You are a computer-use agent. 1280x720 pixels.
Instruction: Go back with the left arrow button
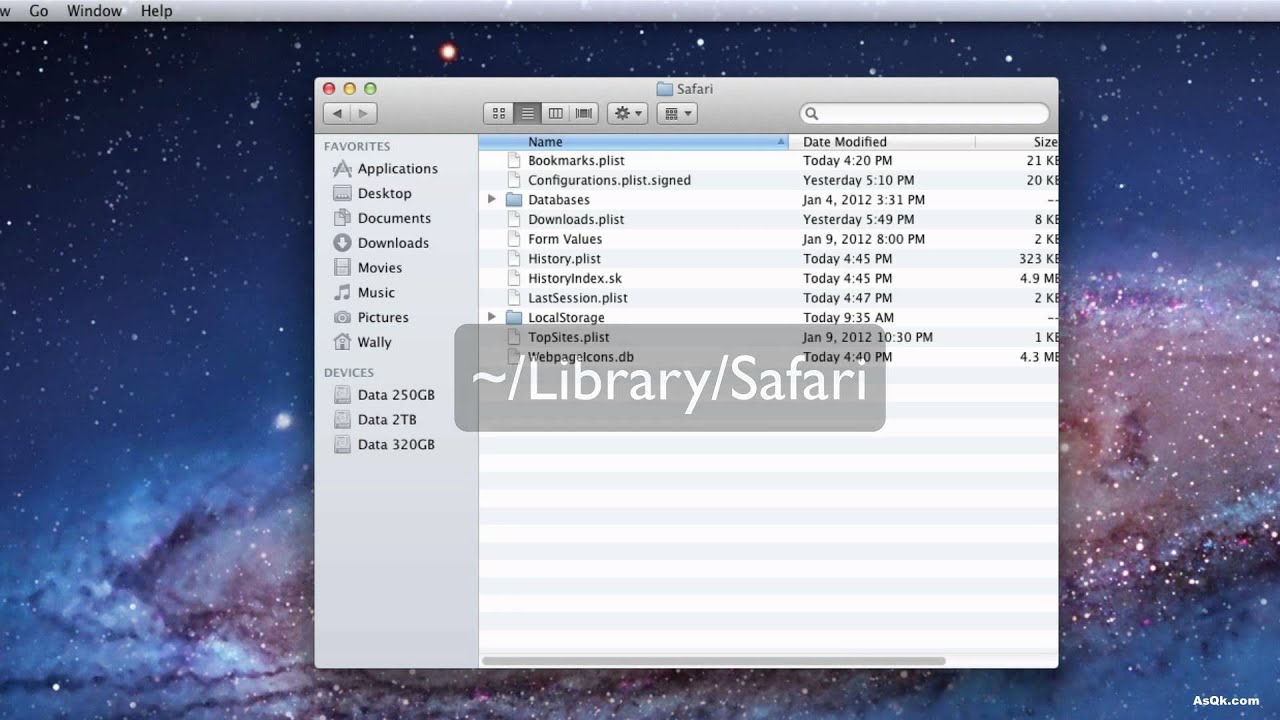point(337,114)
